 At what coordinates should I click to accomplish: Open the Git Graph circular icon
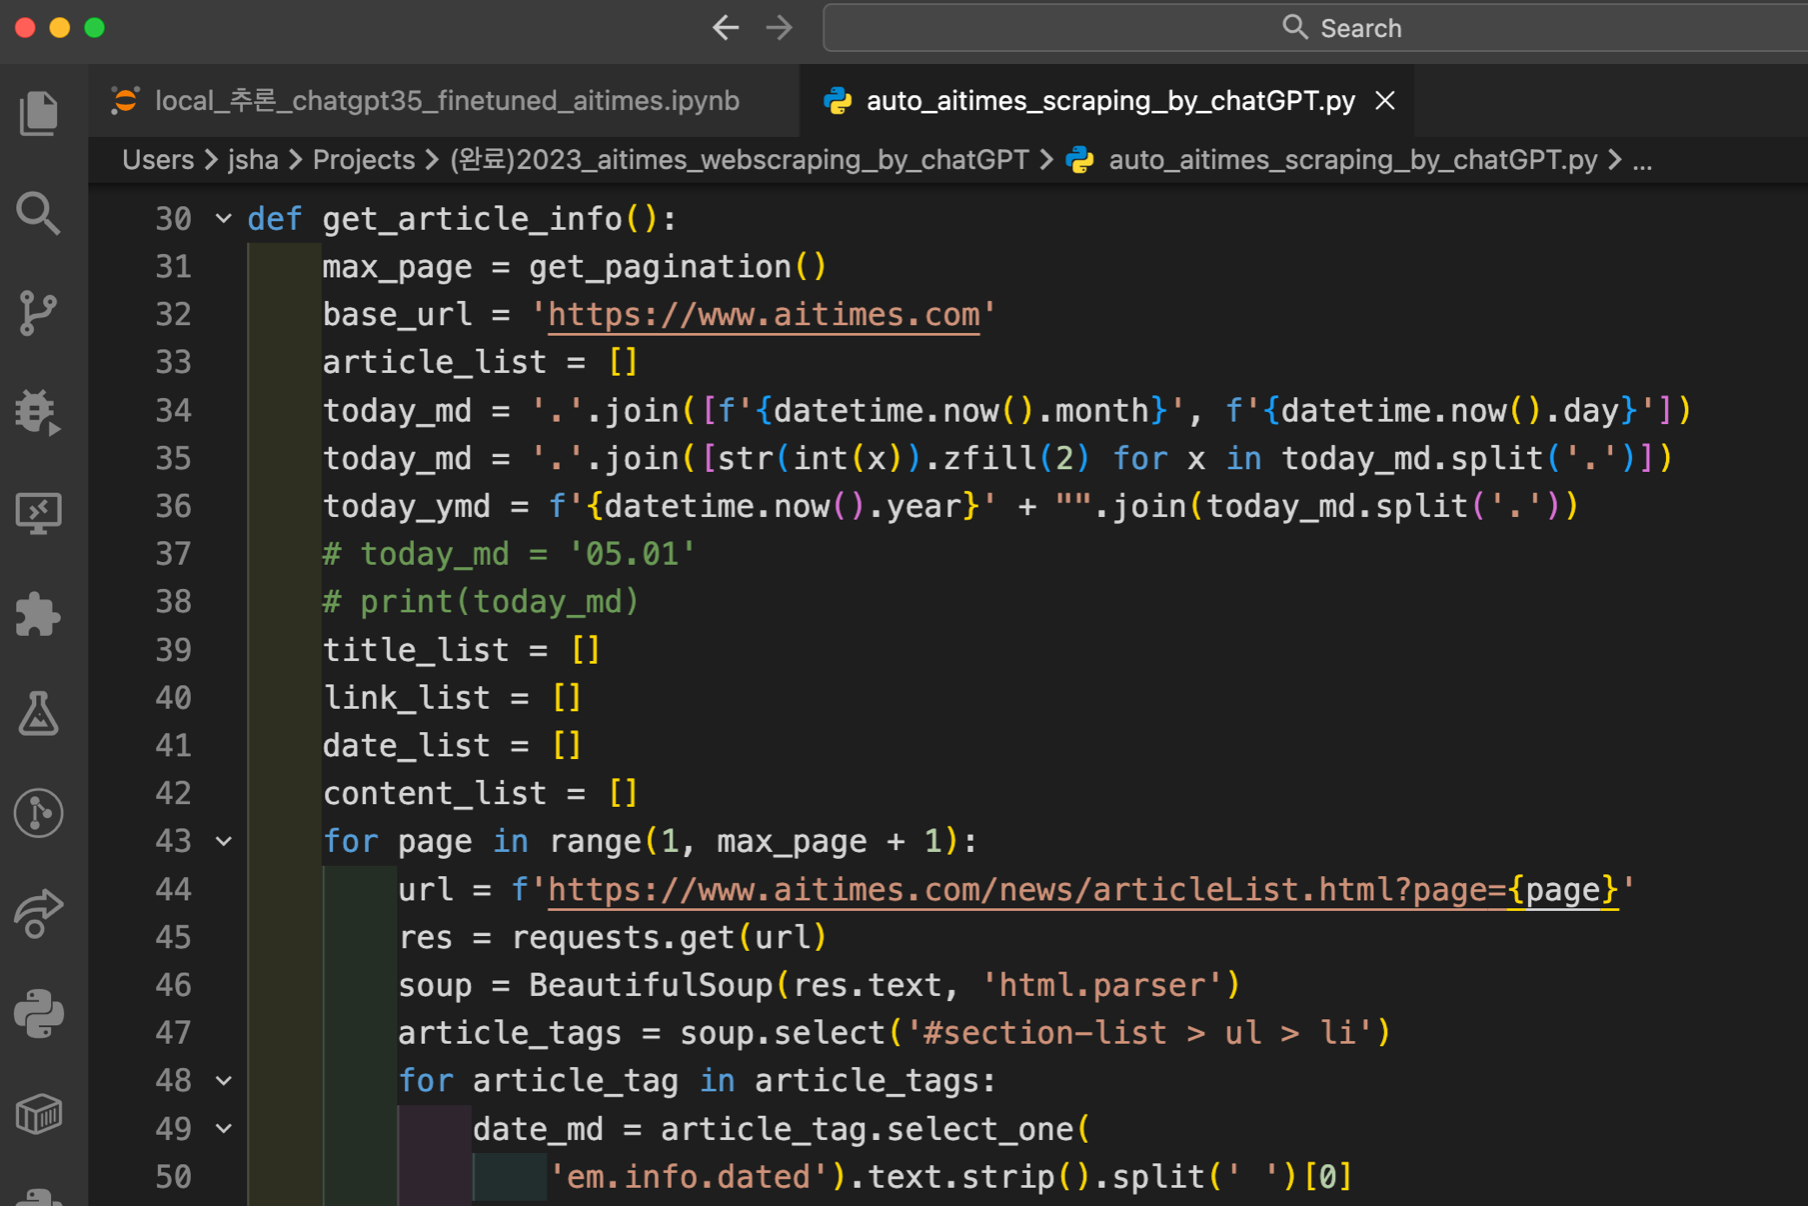39,813
